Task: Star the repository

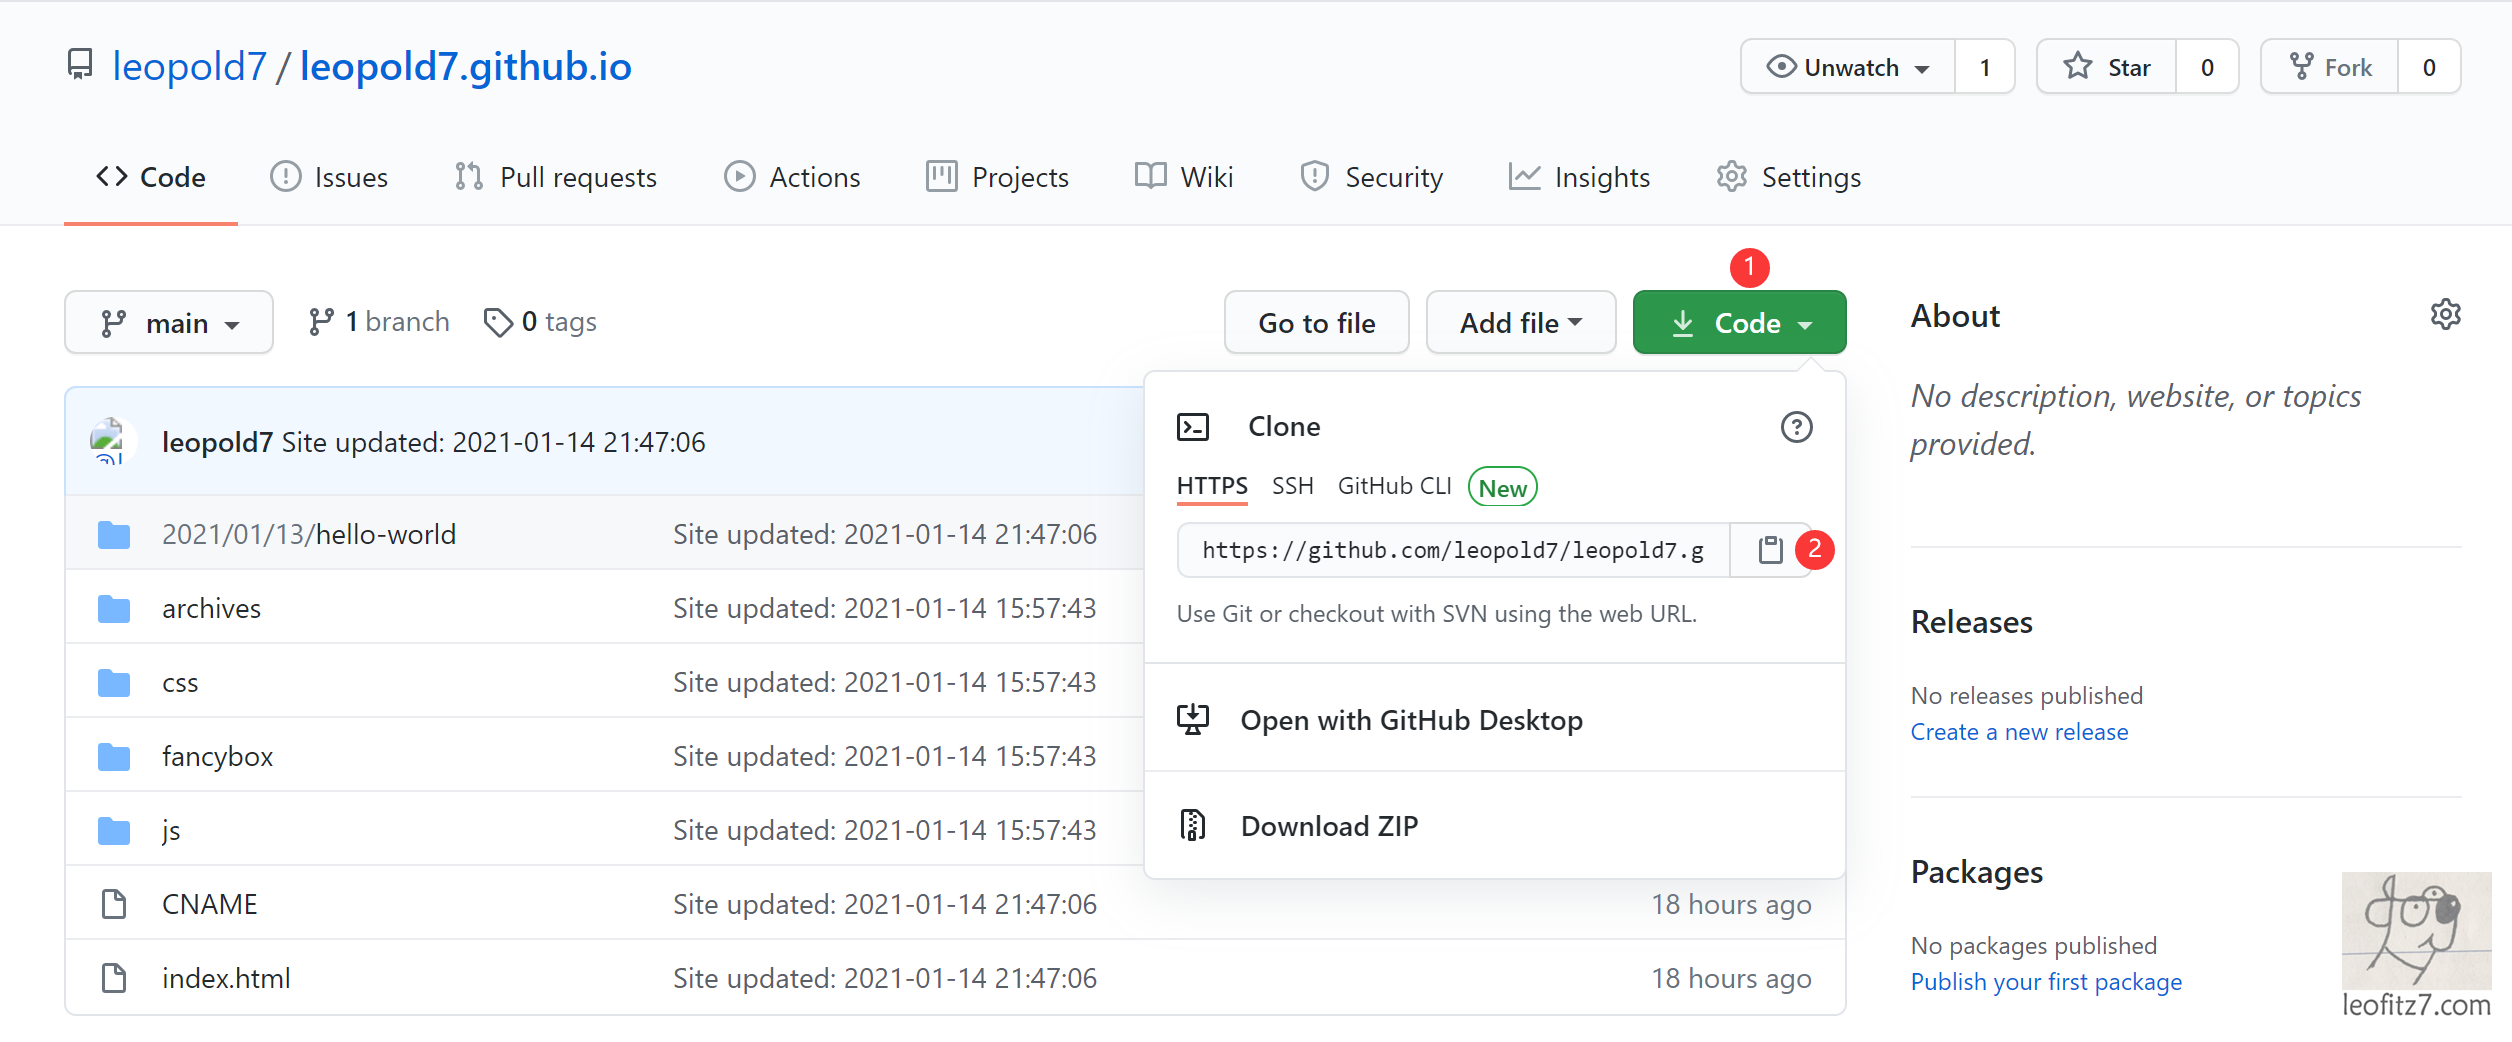Action: 2107,67
